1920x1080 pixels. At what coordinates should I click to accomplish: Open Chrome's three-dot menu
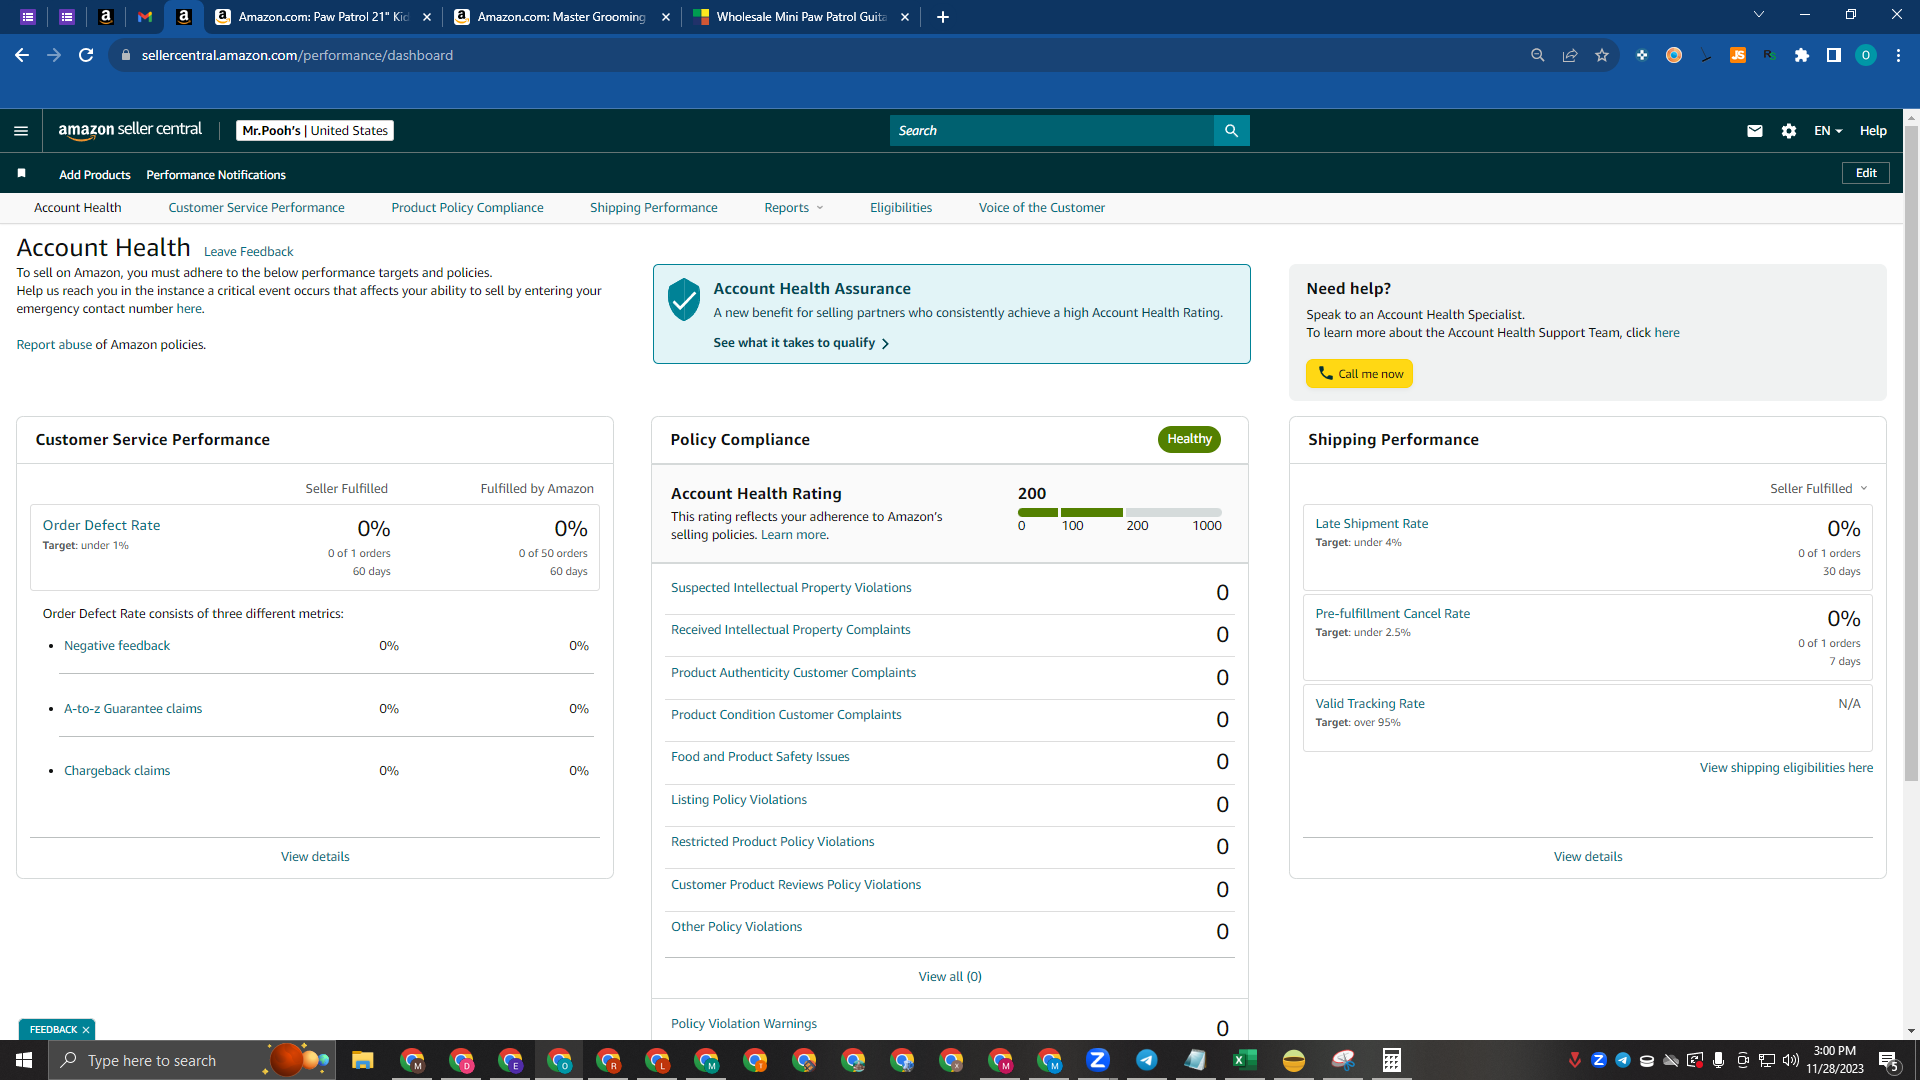click(x=1898, y=55)
